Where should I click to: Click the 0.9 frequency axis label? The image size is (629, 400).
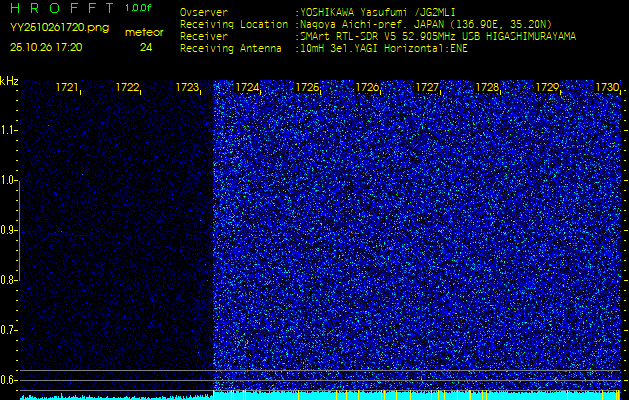point(7,231)
